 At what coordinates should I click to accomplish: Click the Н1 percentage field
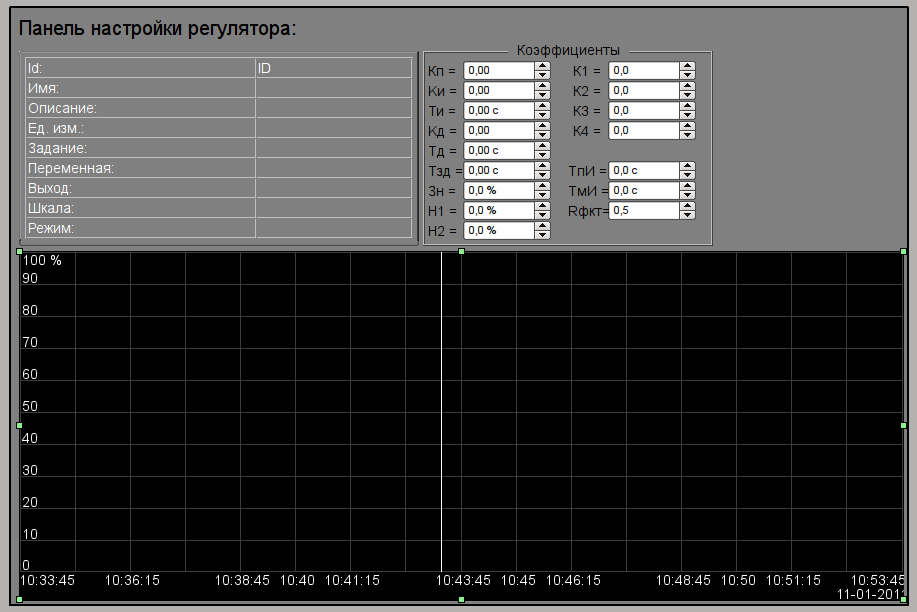click(498, 211)
